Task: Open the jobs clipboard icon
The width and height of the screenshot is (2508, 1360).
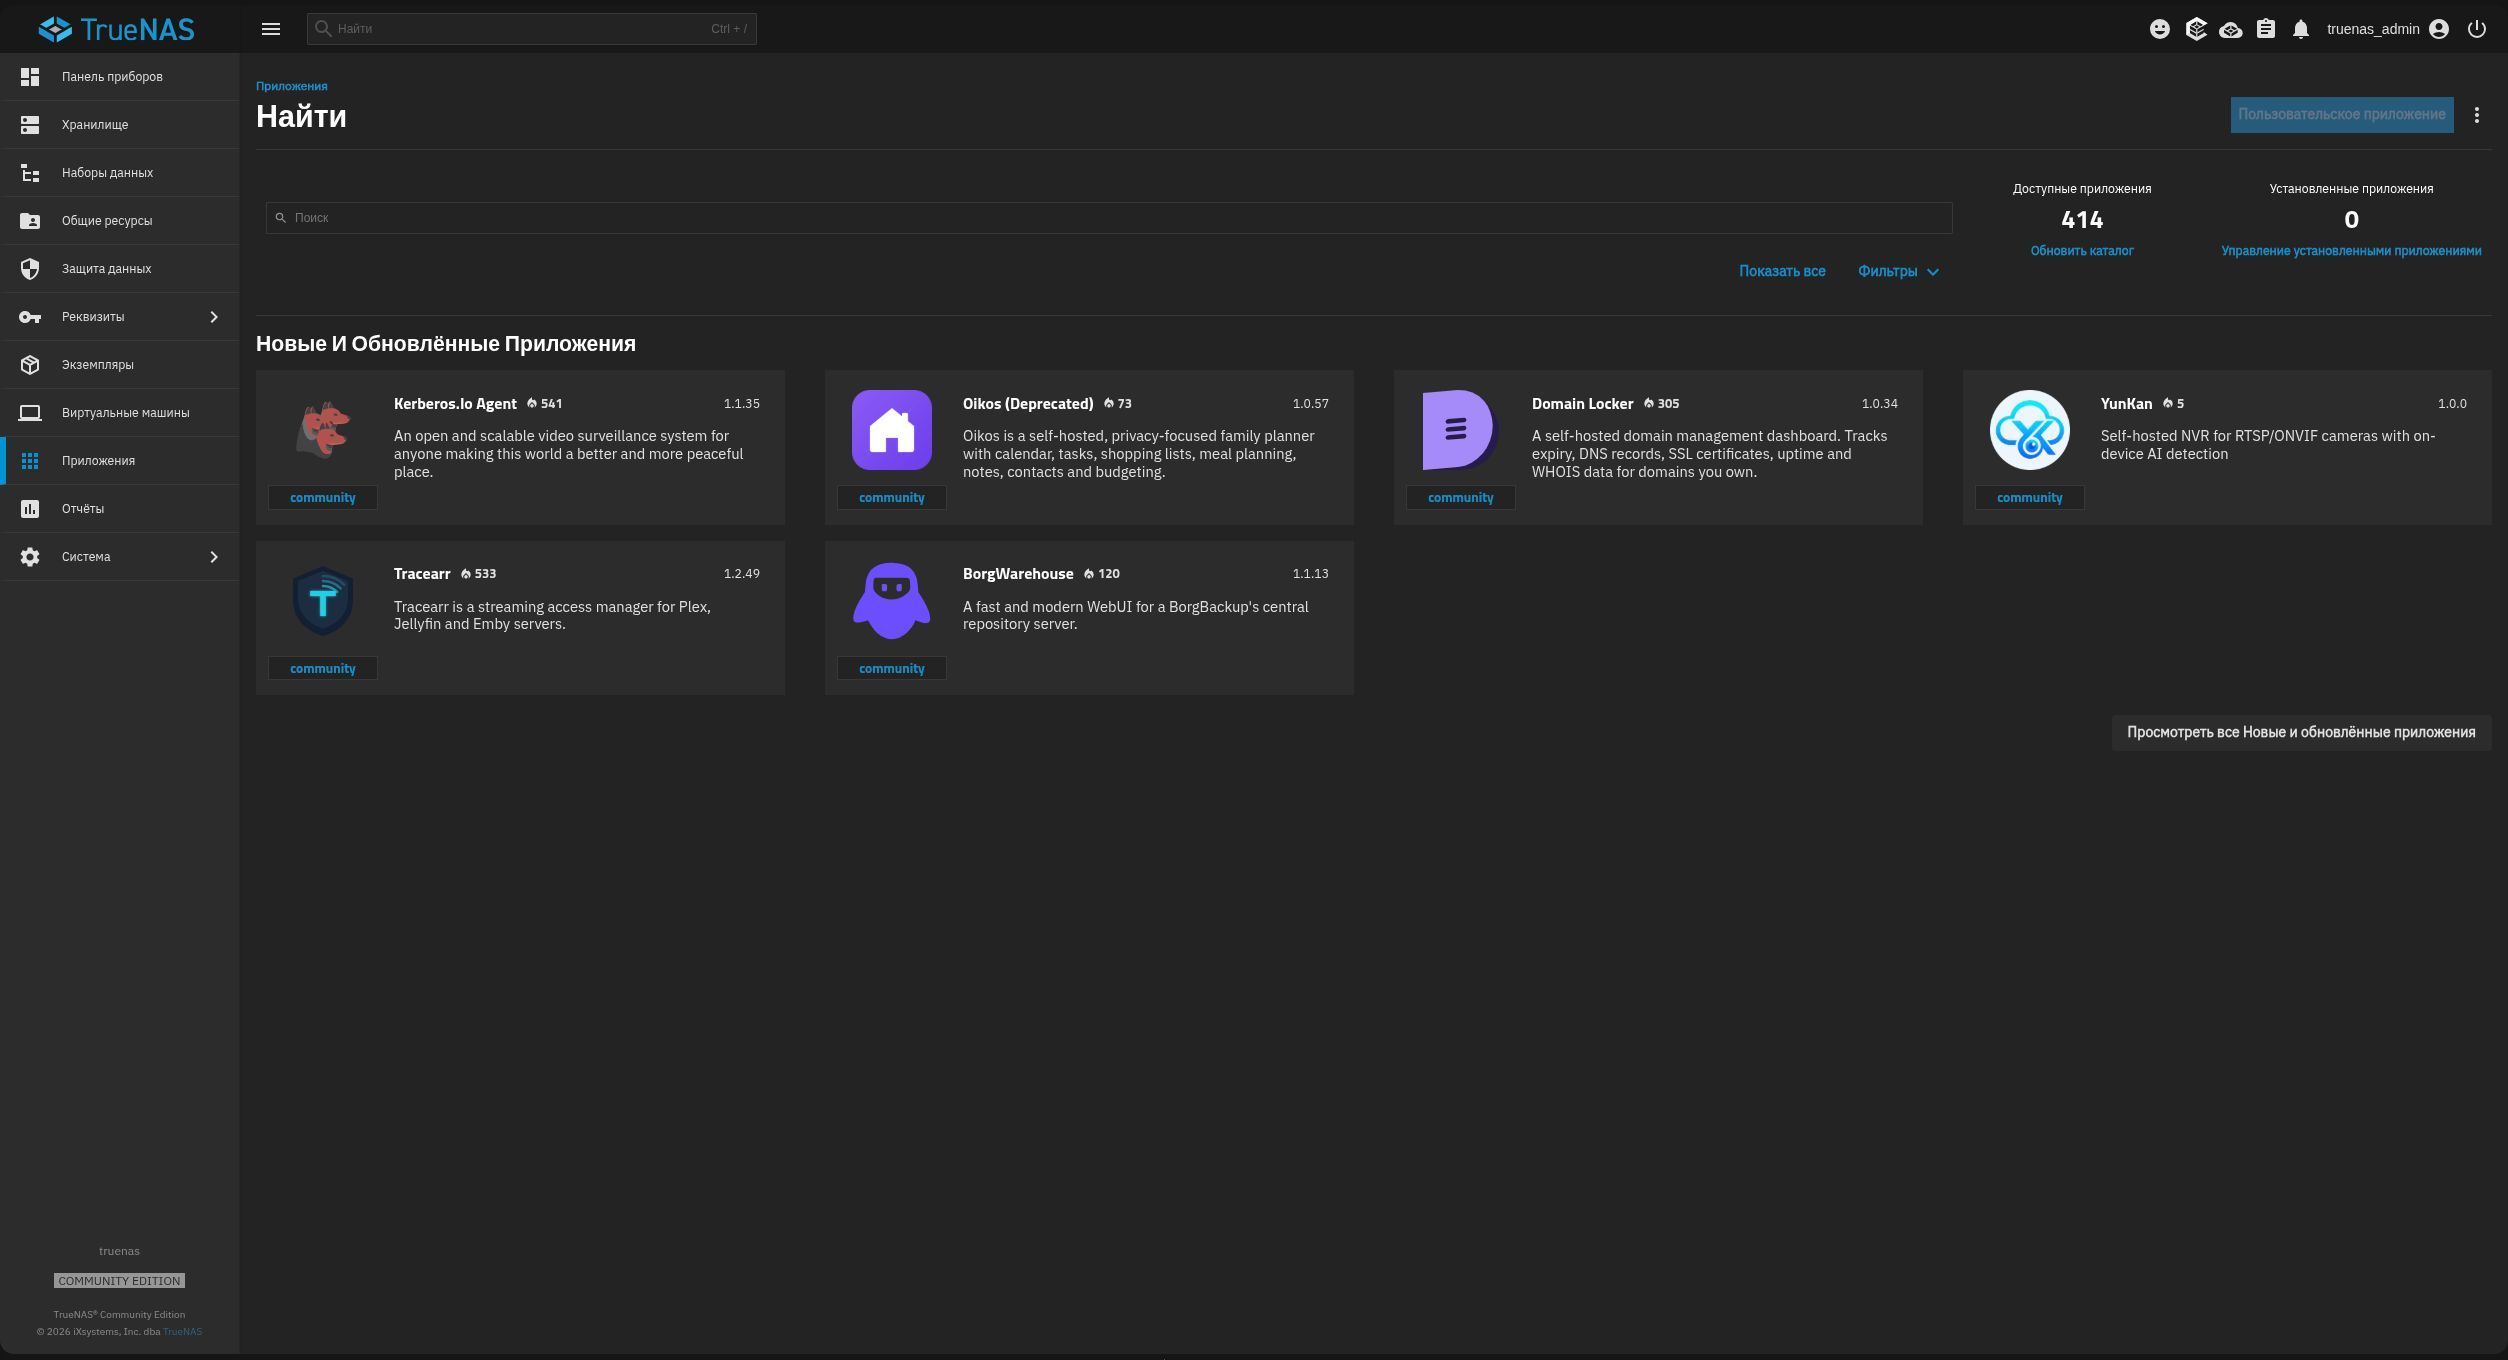Action: pyautogui.click(x=2266, y=29)
